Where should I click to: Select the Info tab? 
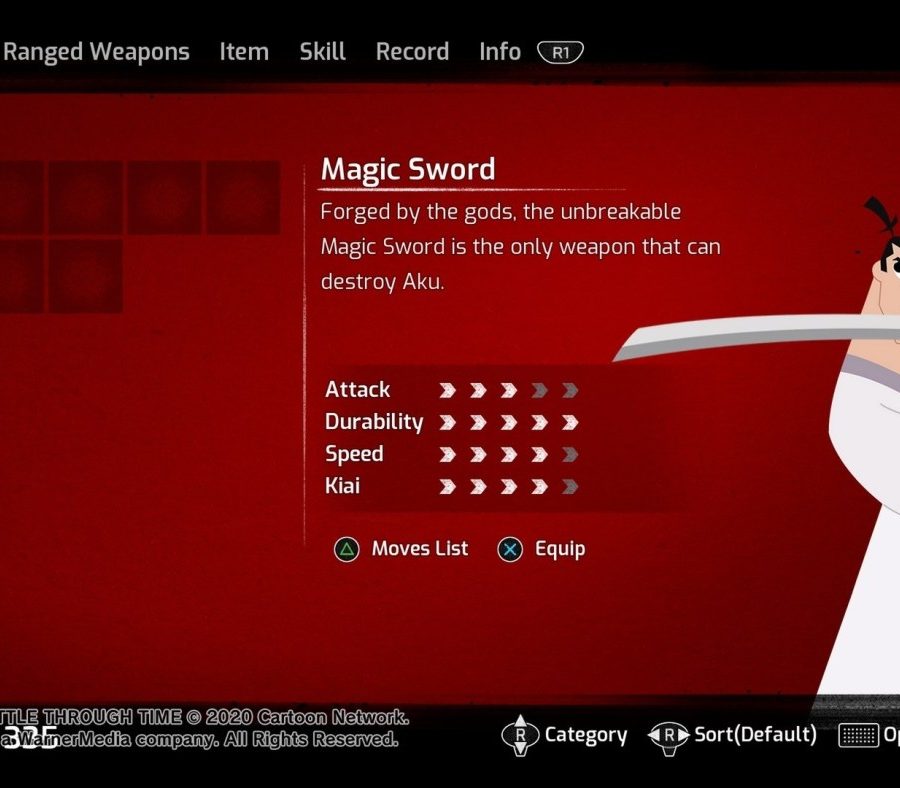(x=500, y=52)
